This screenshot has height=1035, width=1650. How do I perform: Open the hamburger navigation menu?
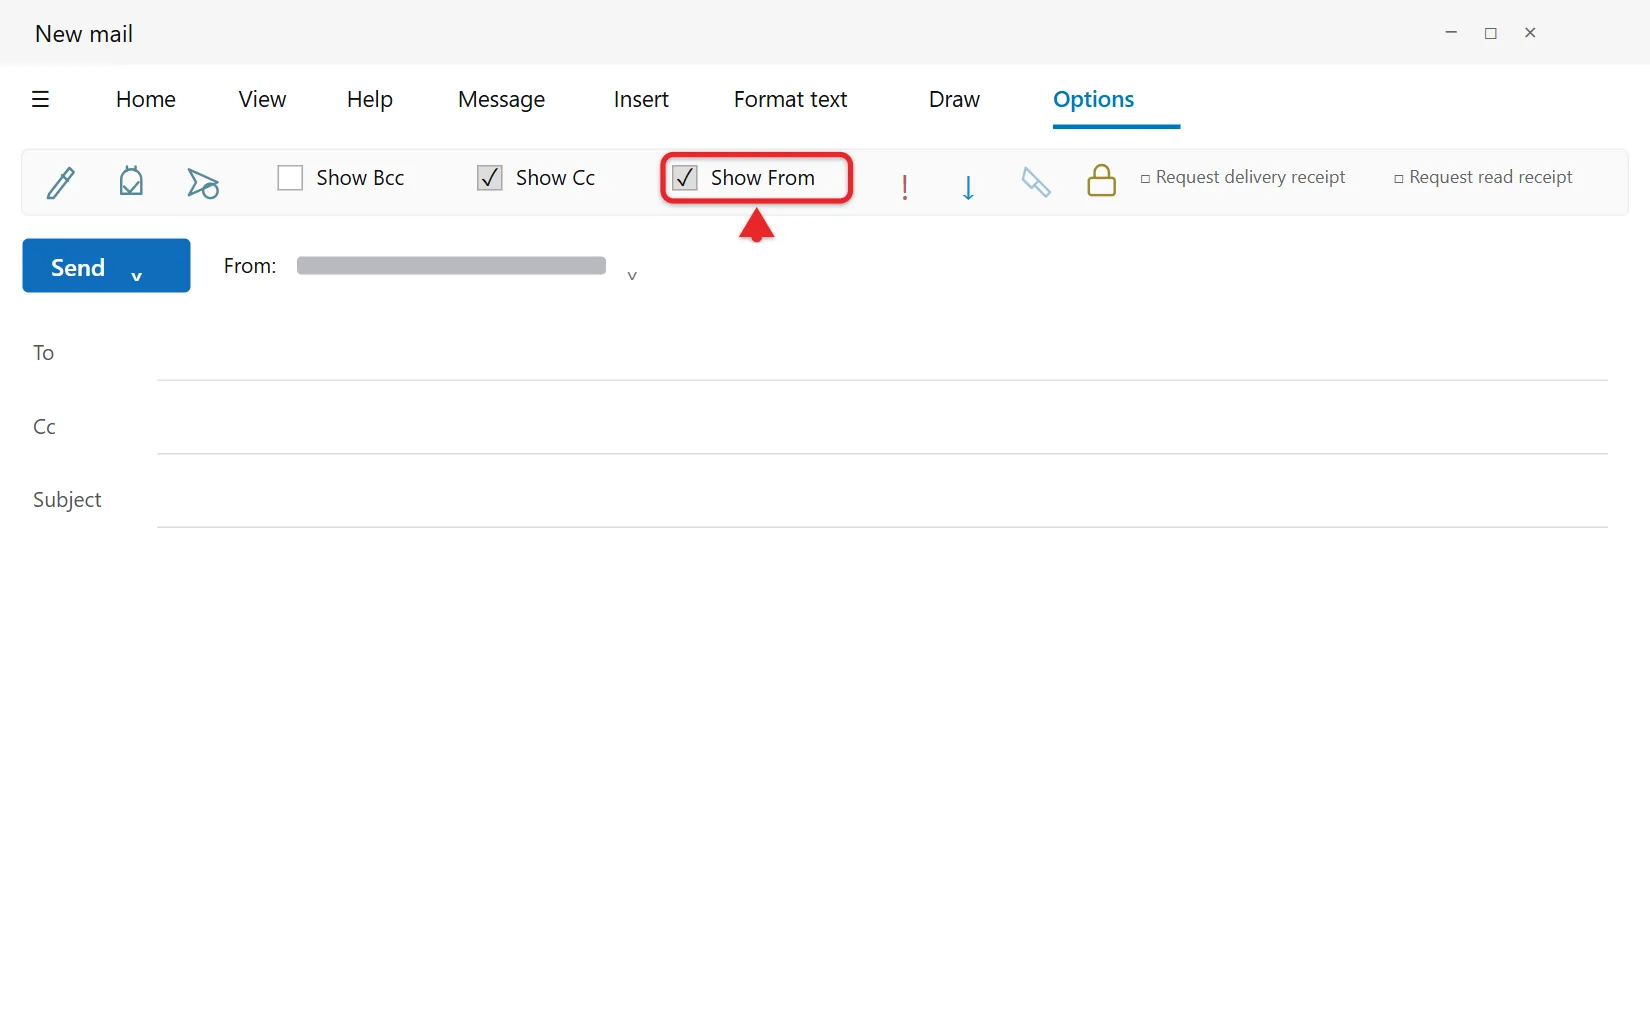(x=40, y=99)
